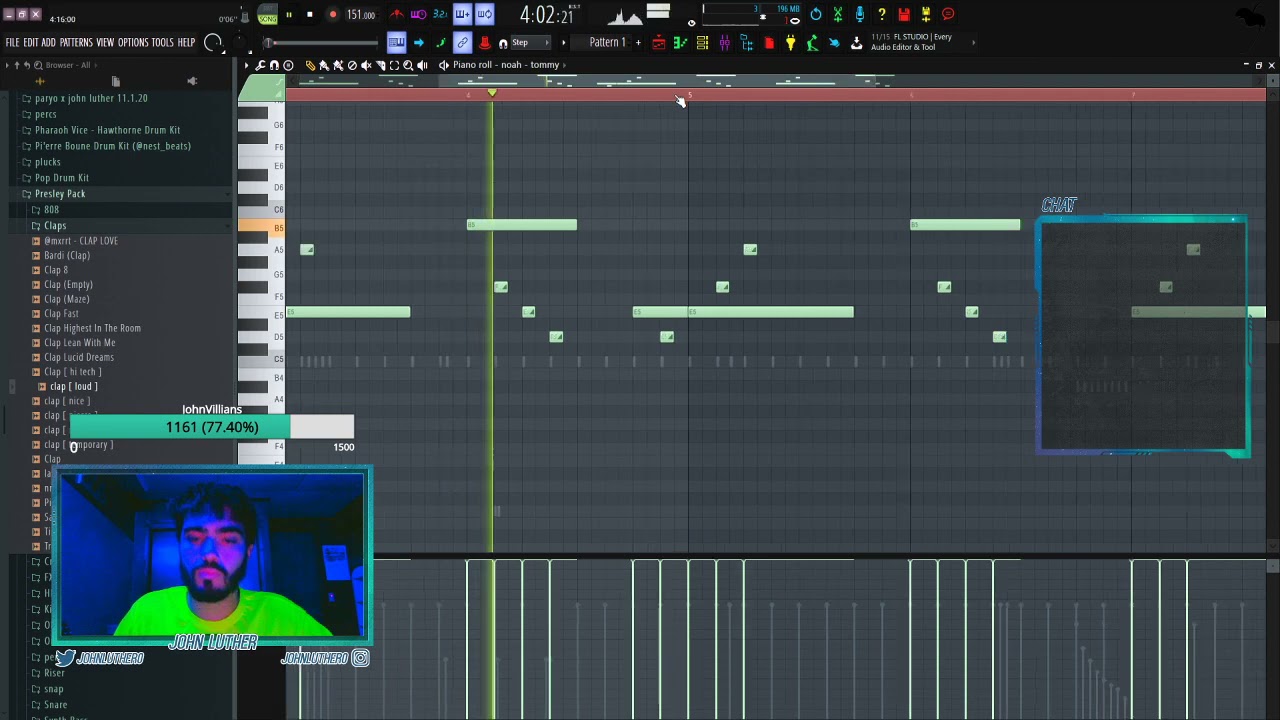Click the green tempo tapper icon

click(x=813, y=43)
